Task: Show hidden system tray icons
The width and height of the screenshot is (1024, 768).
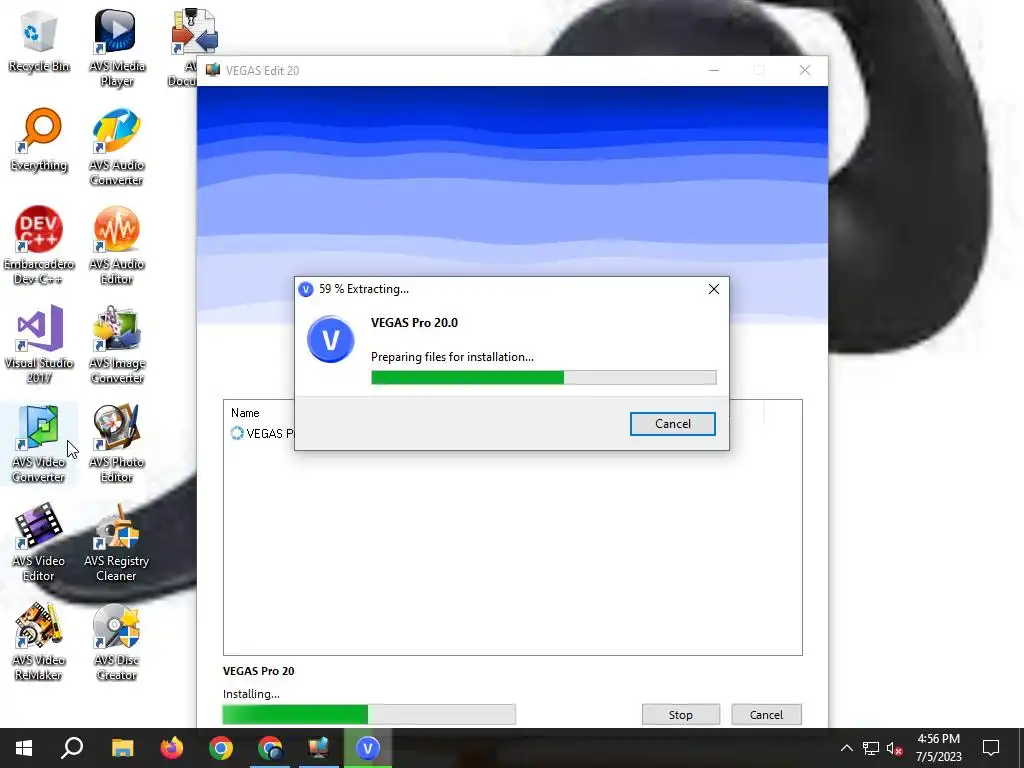Action: point(846,748)
